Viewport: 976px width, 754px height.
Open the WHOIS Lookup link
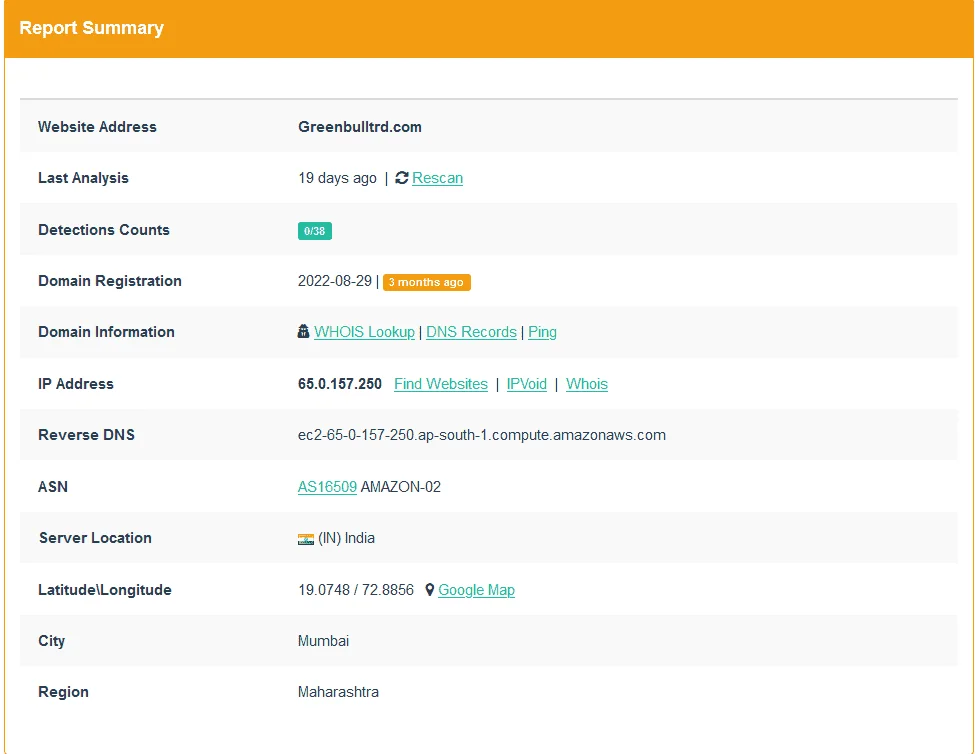364,332
